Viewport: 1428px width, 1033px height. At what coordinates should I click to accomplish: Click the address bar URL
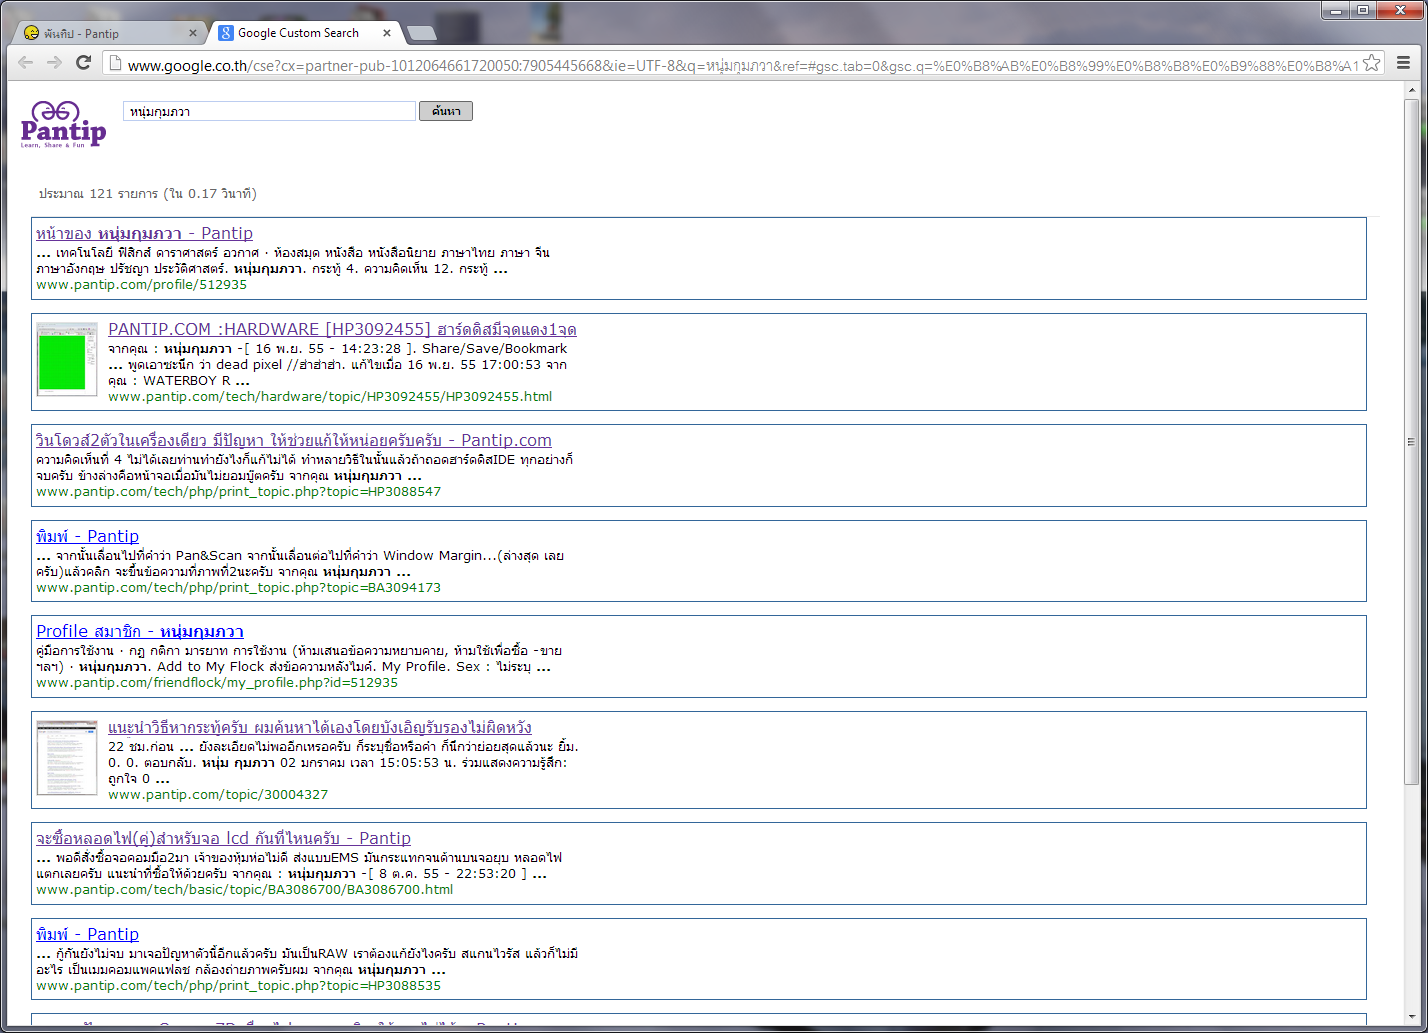(x=743, y=65)
